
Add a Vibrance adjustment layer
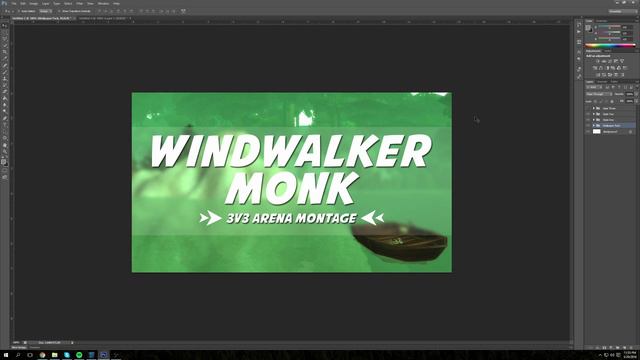(622, 61)
